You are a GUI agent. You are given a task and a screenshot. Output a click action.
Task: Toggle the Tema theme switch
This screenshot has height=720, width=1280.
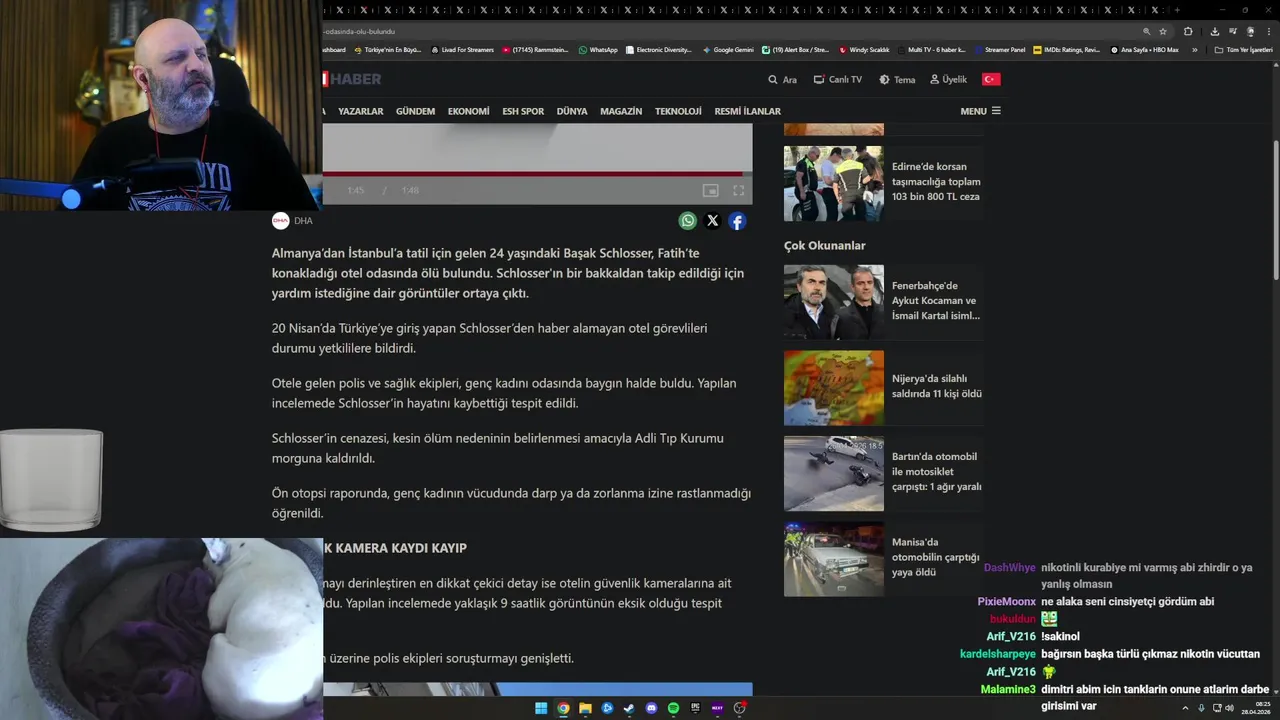coord(897,79)
